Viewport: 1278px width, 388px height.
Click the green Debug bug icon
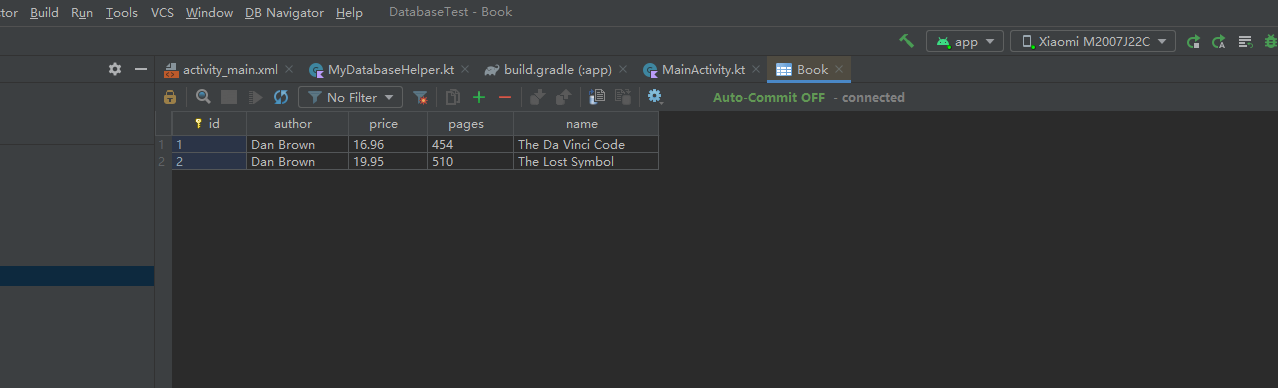point(1270,42)
